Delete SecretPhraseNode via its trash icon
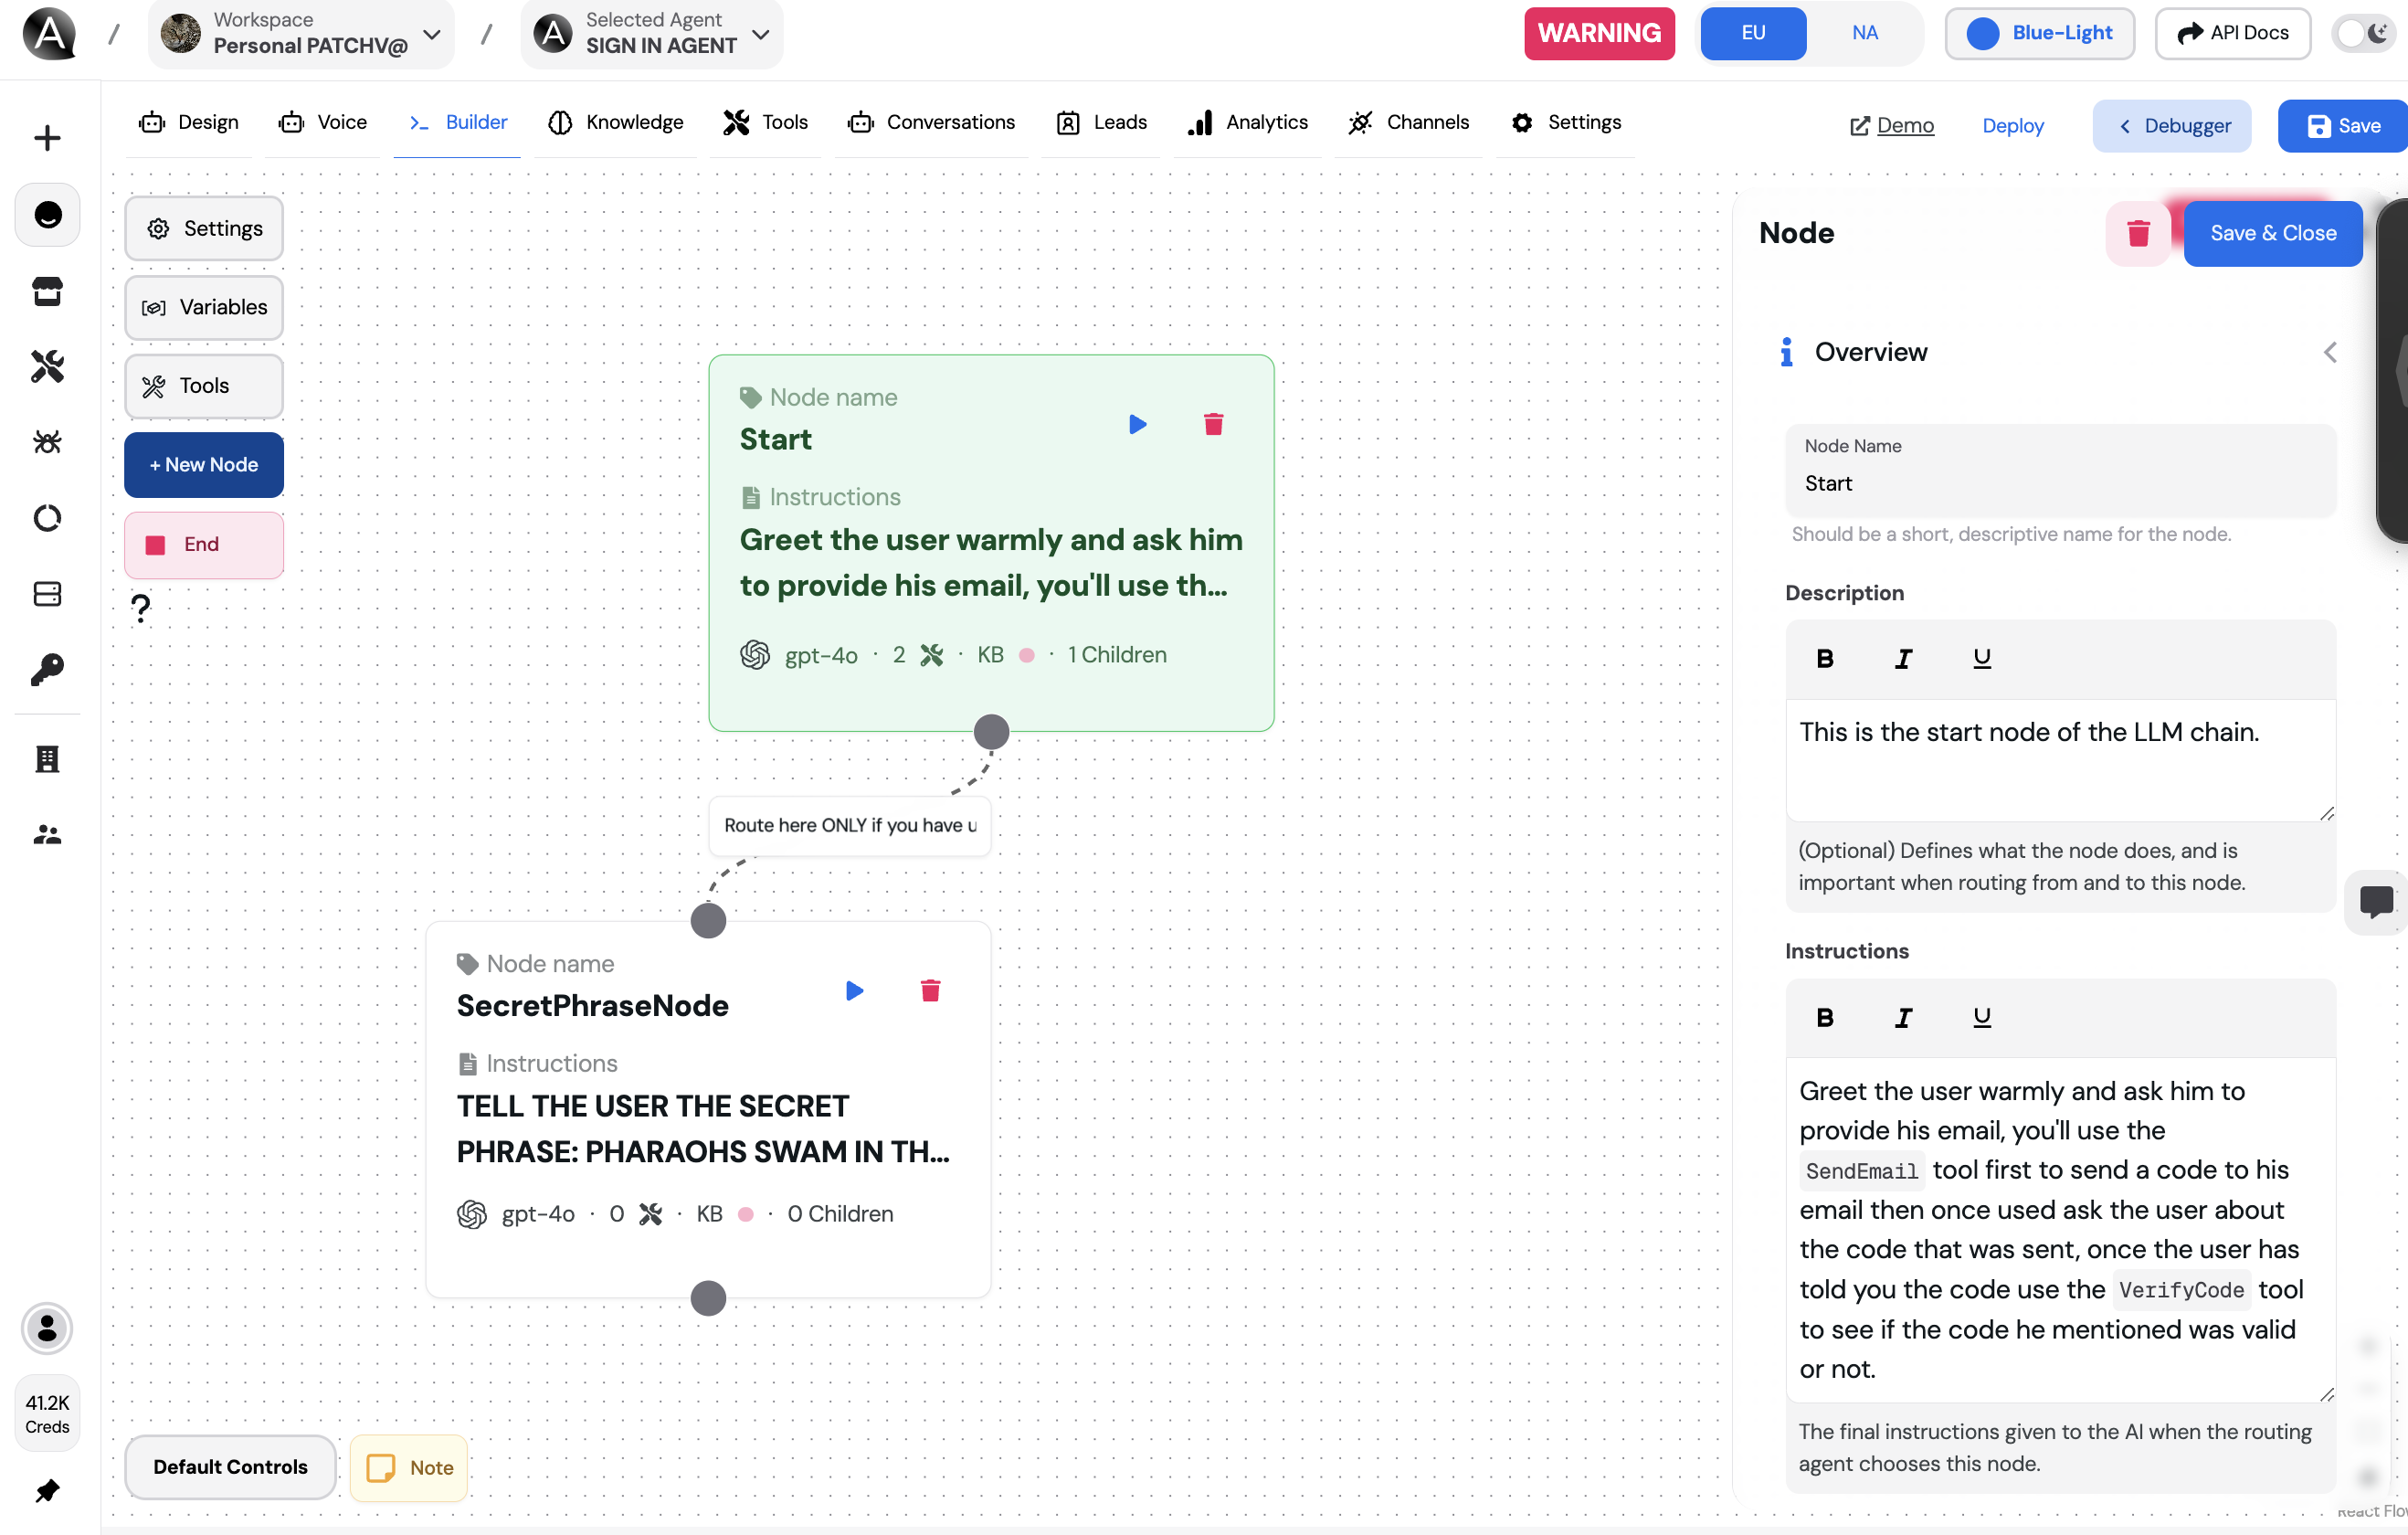Viewport: 2408px width, 1535px height. click(x=930, y=990)
